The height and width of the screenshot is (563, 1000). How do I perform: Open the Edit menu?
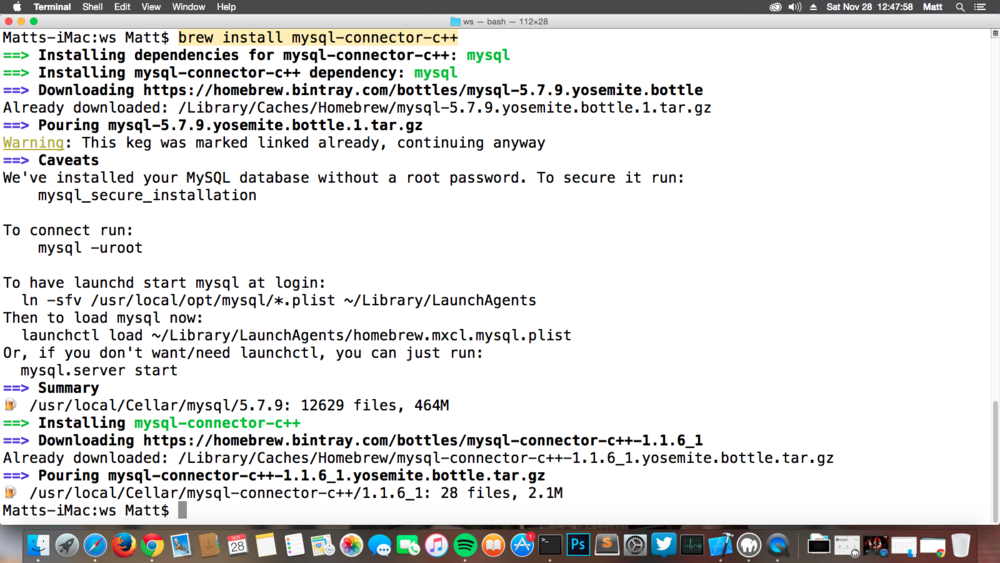(122, 7)
